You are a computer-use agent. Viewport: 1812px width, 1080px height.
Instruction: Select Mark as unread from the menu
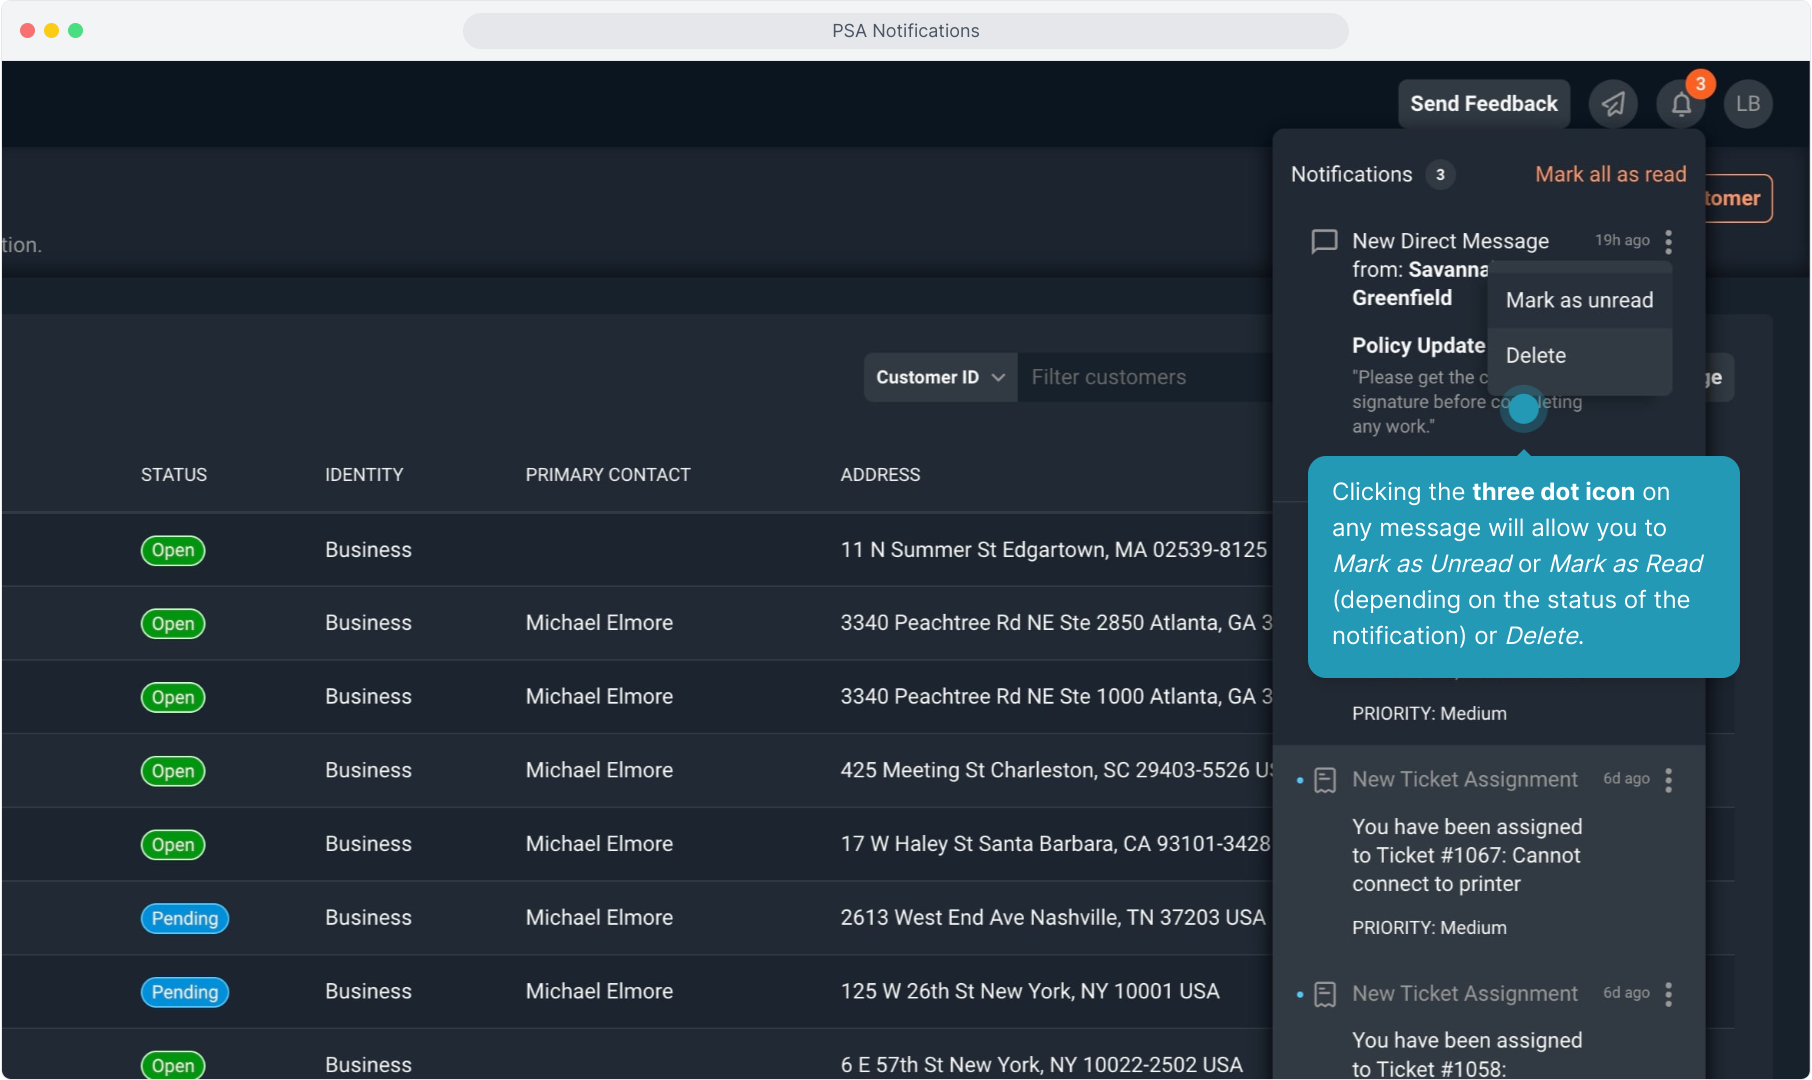1579,300
